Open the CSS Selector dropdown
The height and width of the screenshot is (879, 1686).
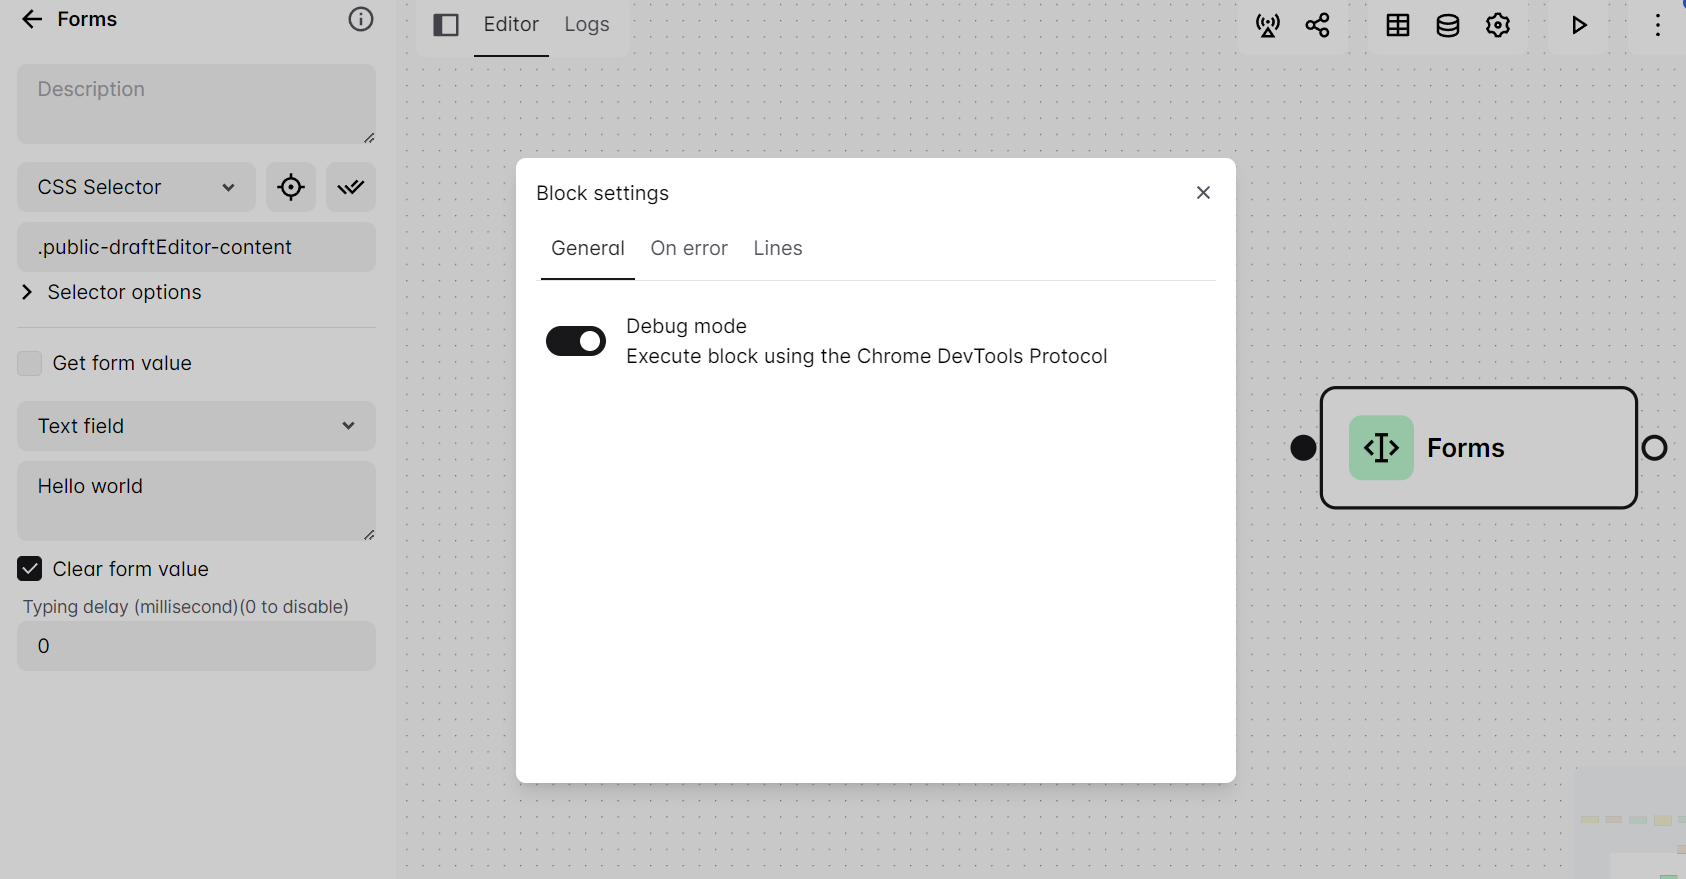[x=136, y=187]
